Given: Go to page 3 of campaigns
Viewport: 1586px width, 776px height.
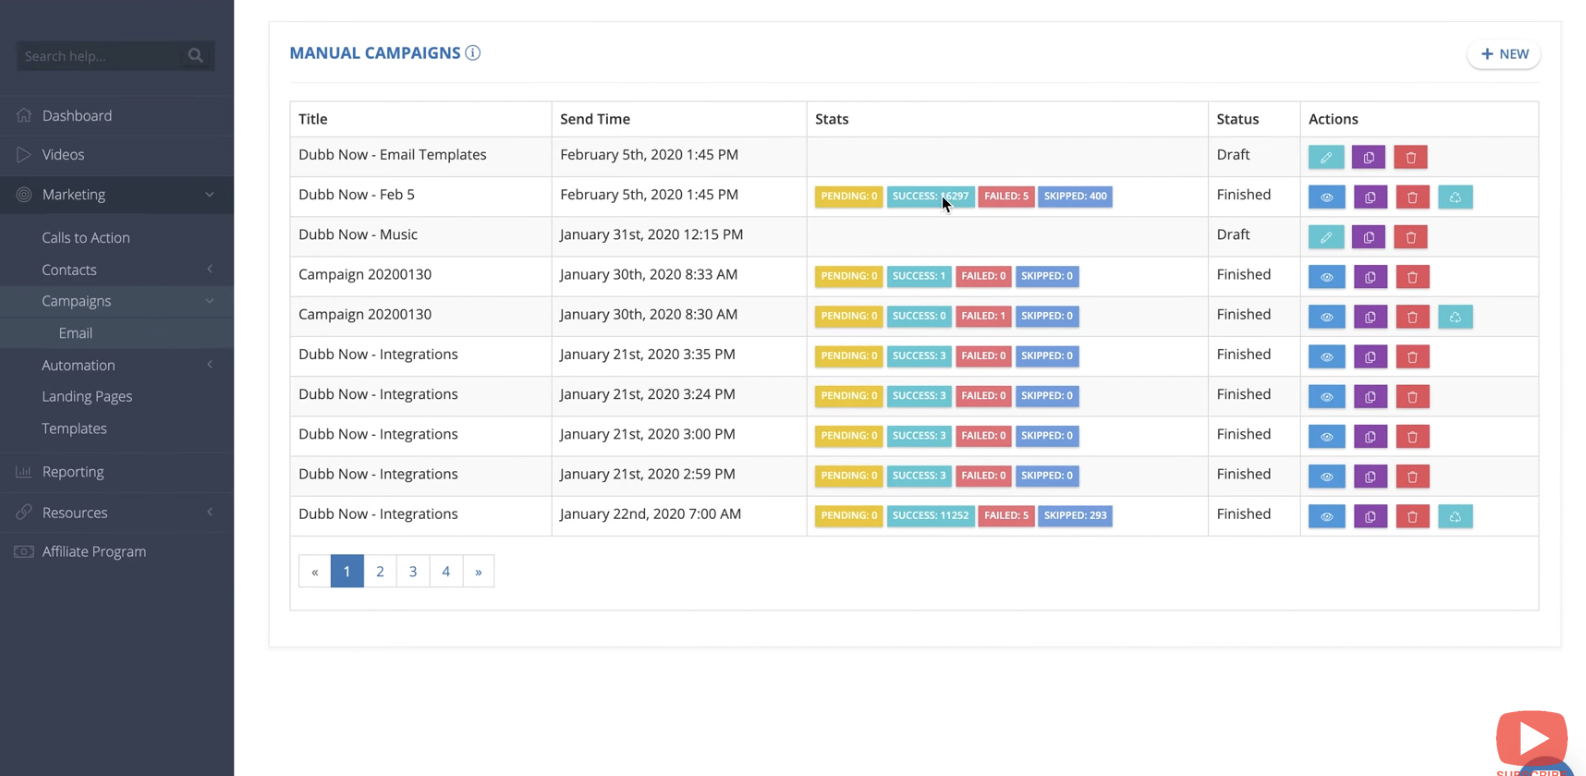Looking at the screenshot, I should pos(413,571).
